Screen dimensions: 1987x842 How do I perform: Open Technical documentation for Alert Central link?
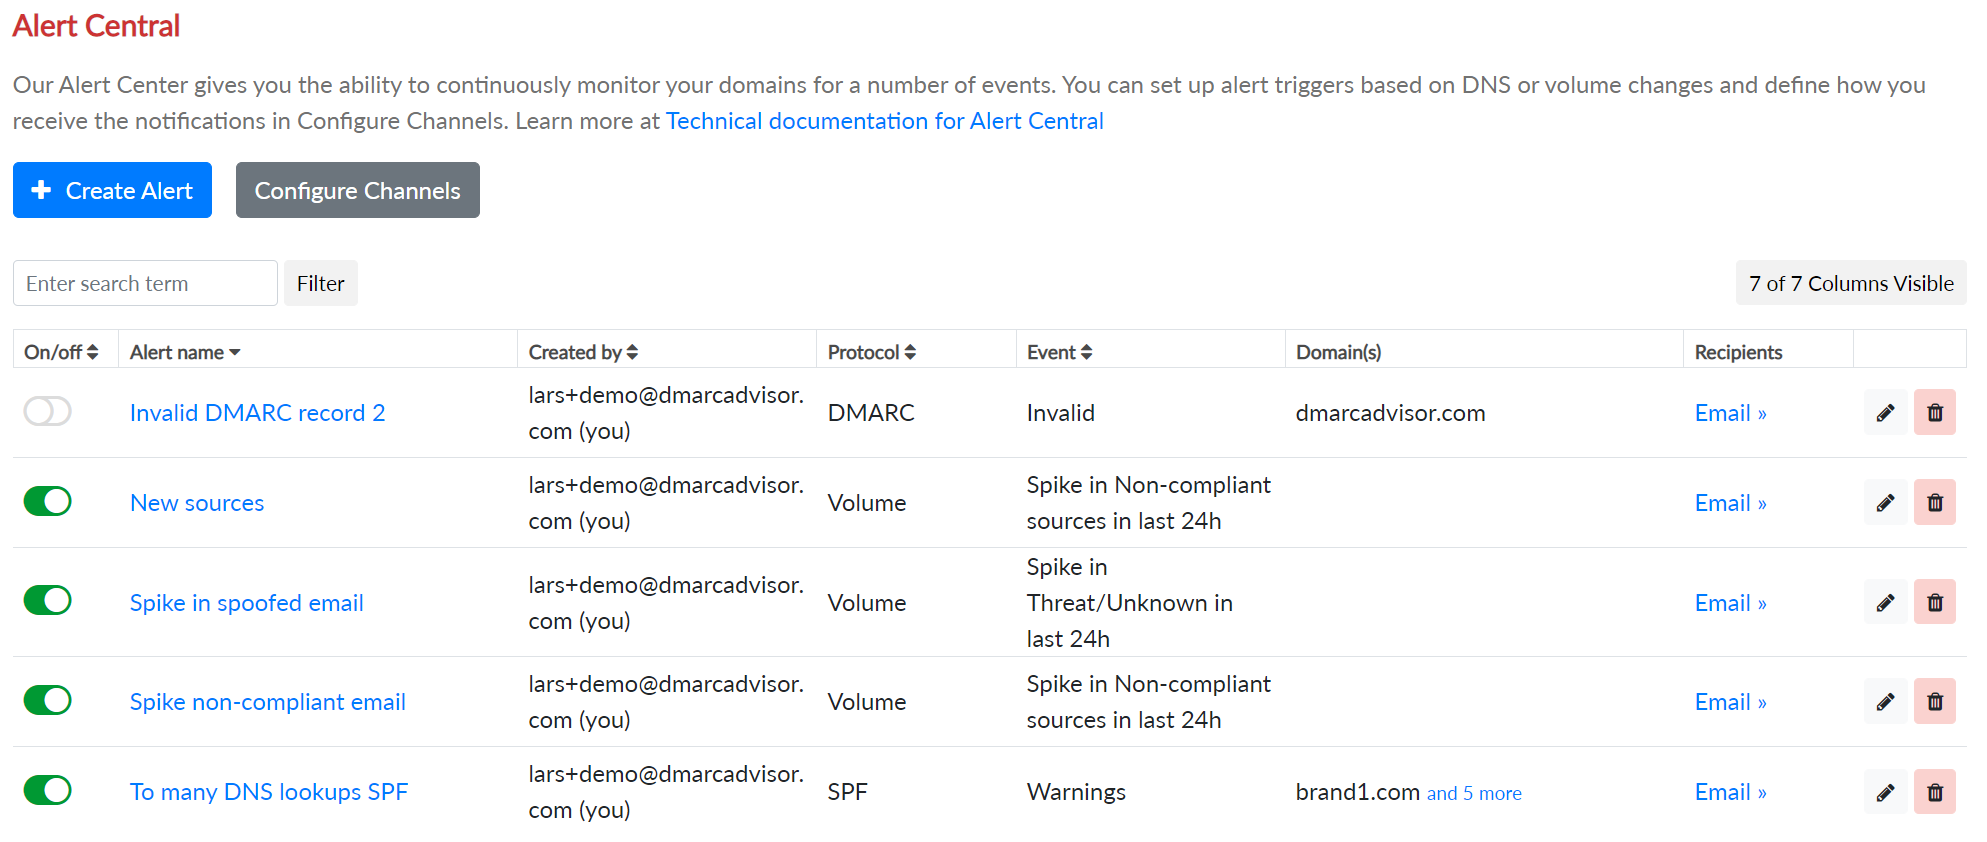(x=884, y=121)
